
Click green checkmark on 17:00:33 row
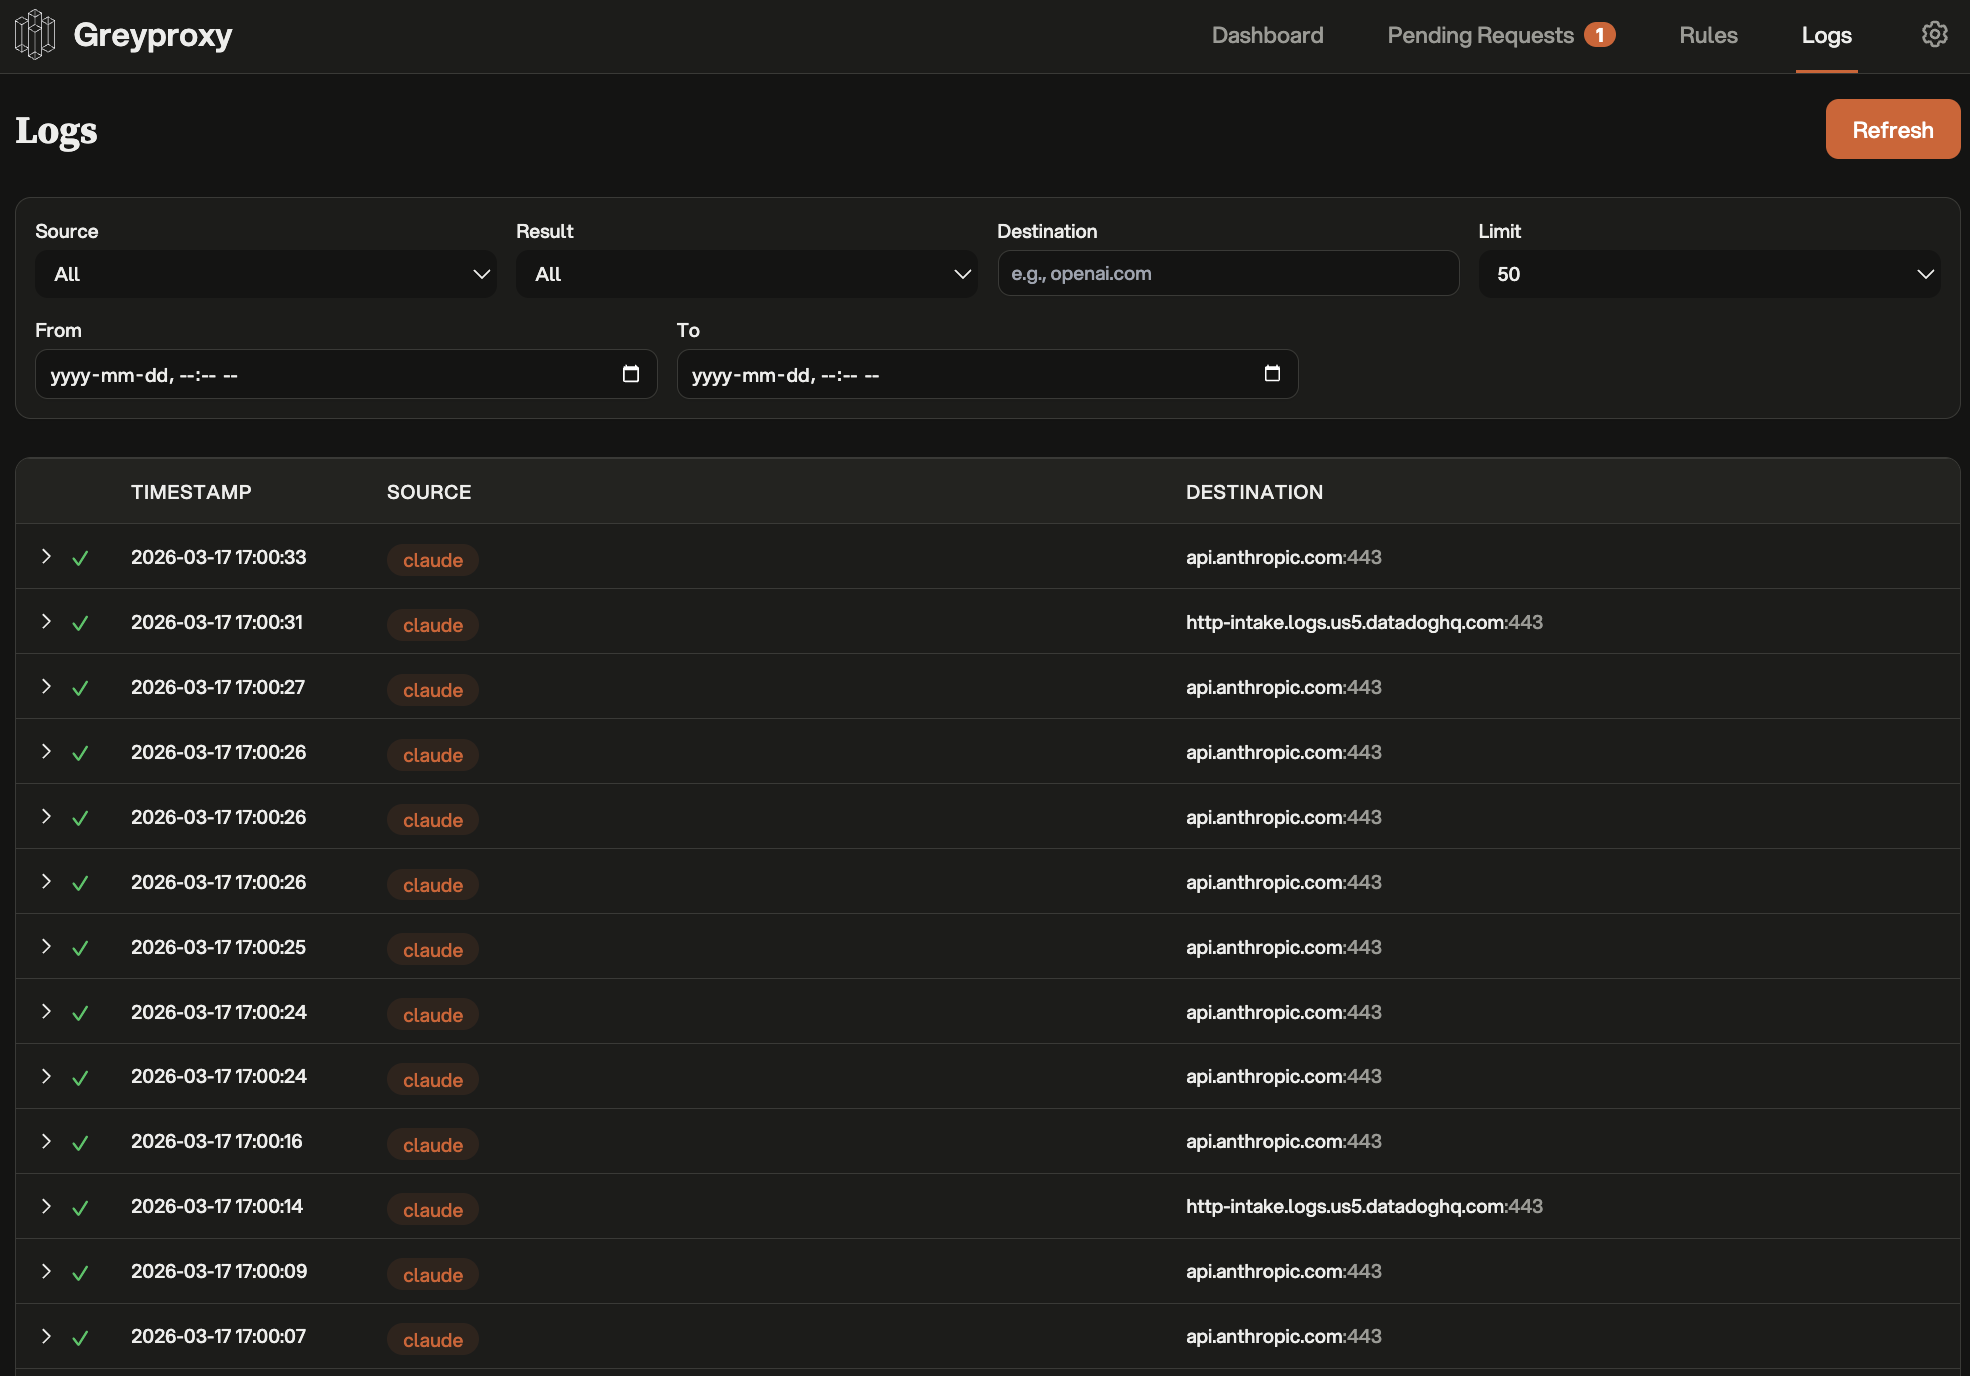[x=80, y=558]
